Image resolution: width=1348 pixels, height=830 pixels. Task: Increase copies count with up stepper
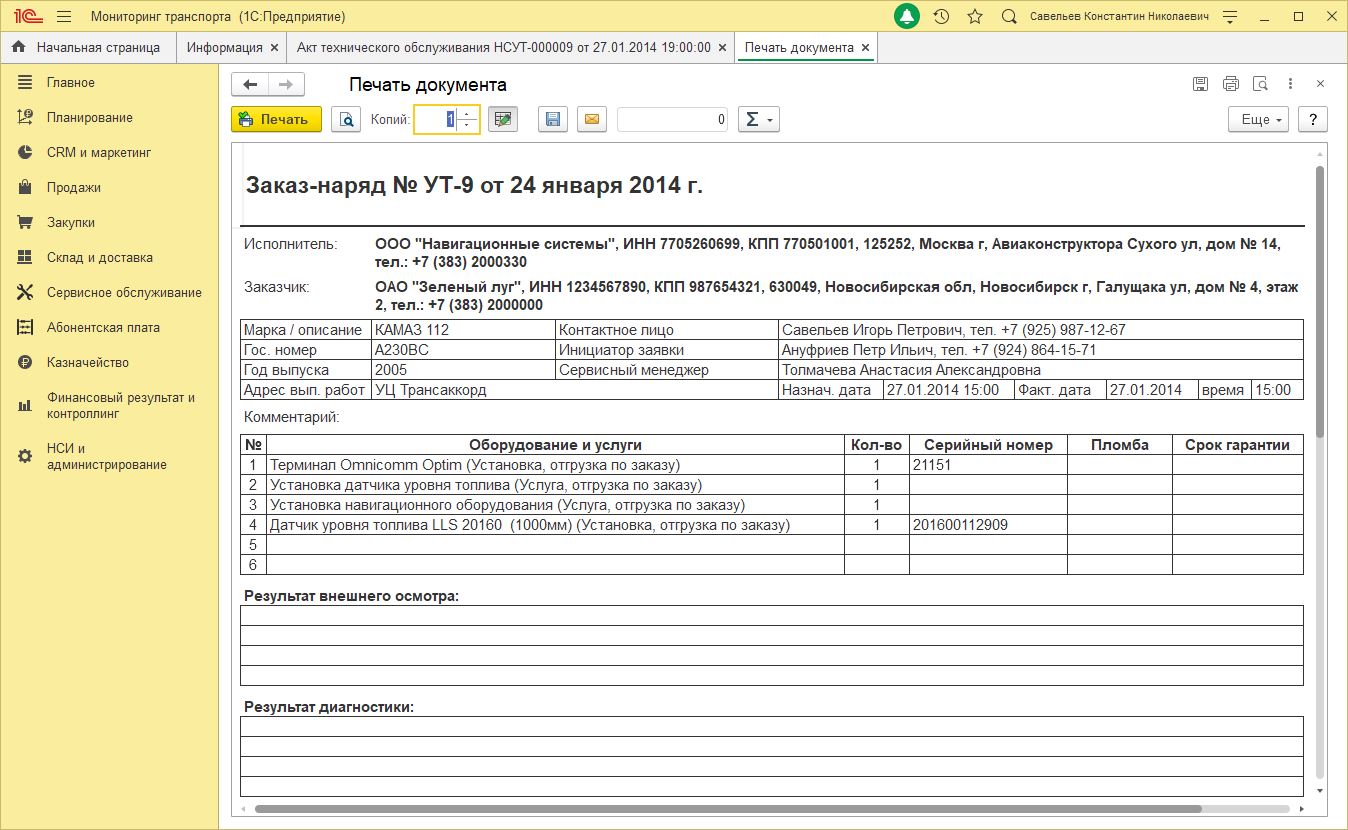[x=467, y=114]
